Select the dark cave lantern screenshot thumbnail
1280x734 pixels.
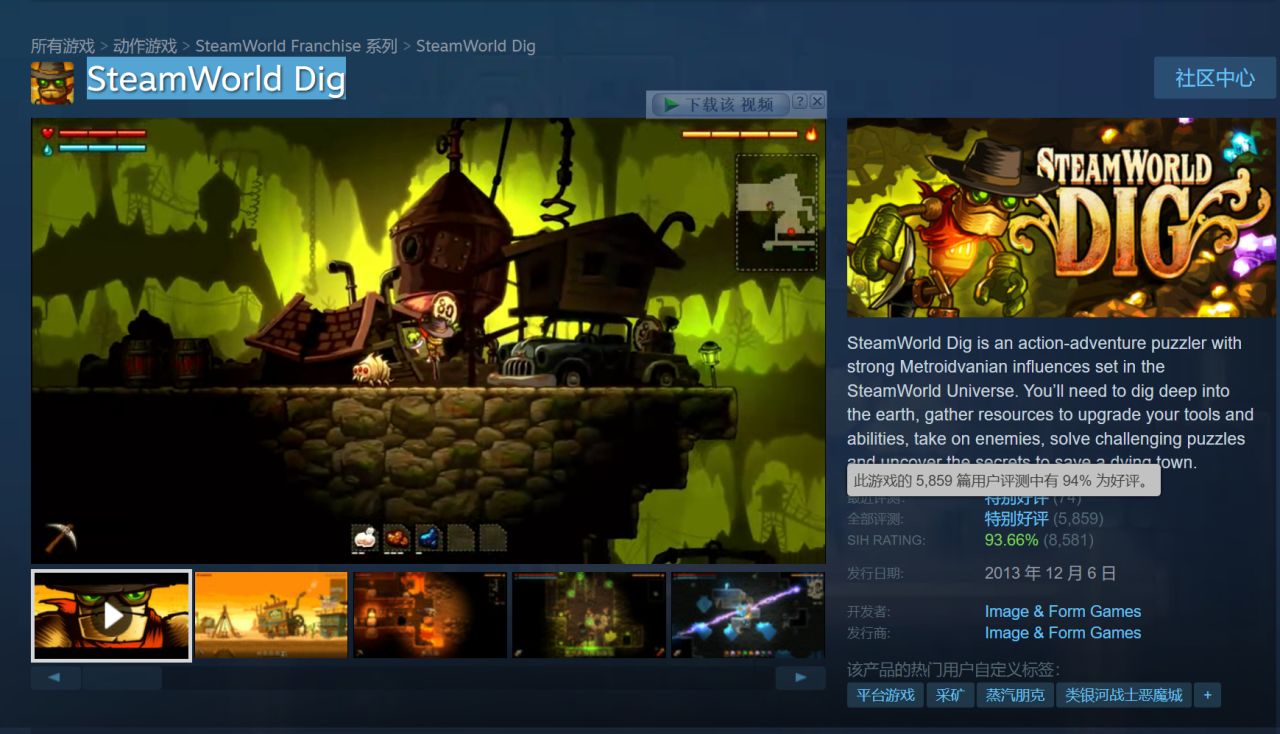pos(430,615)
